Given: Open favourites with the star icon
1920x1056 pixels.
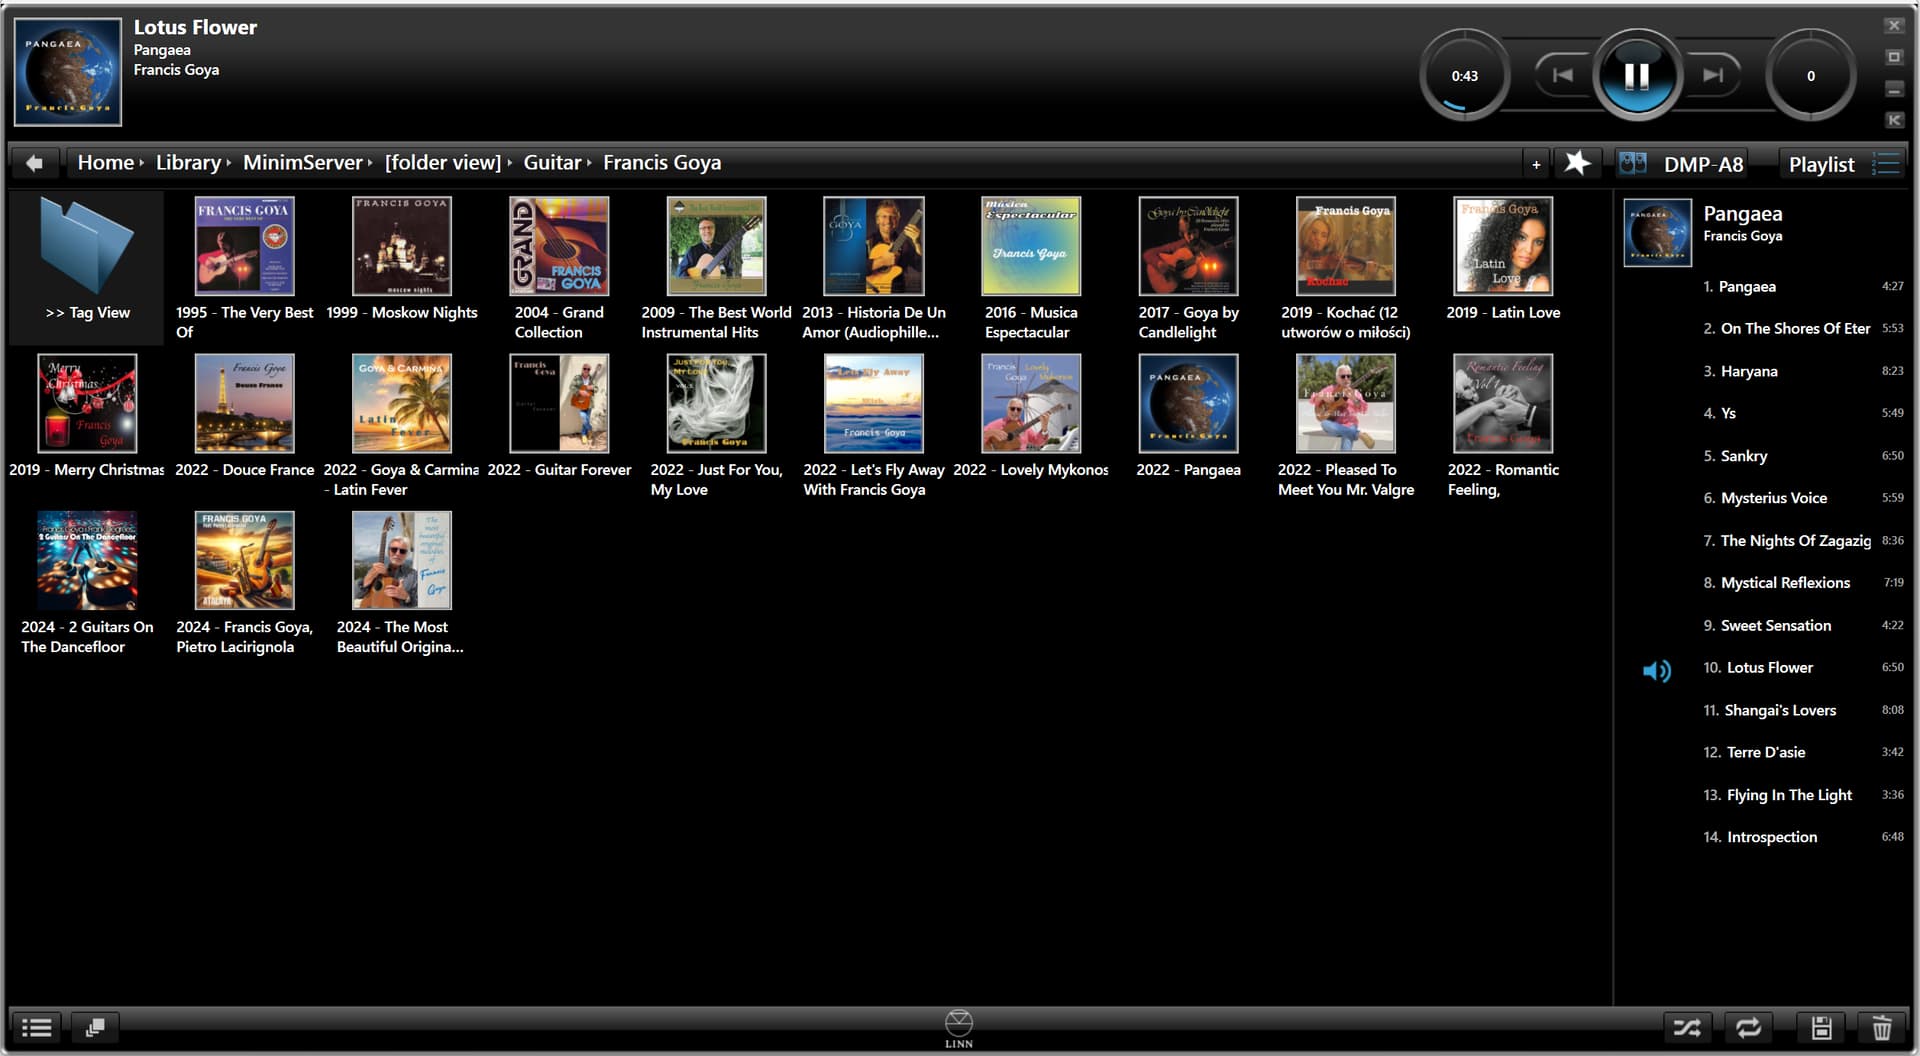Looking at the screenshot, I should coord(1577,163).
